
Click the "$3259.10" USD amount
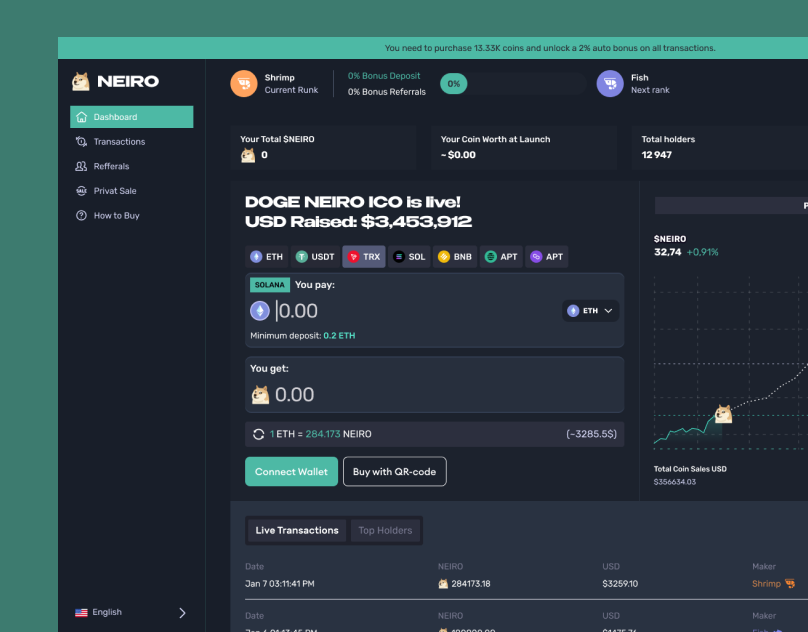tap(620, 584)
